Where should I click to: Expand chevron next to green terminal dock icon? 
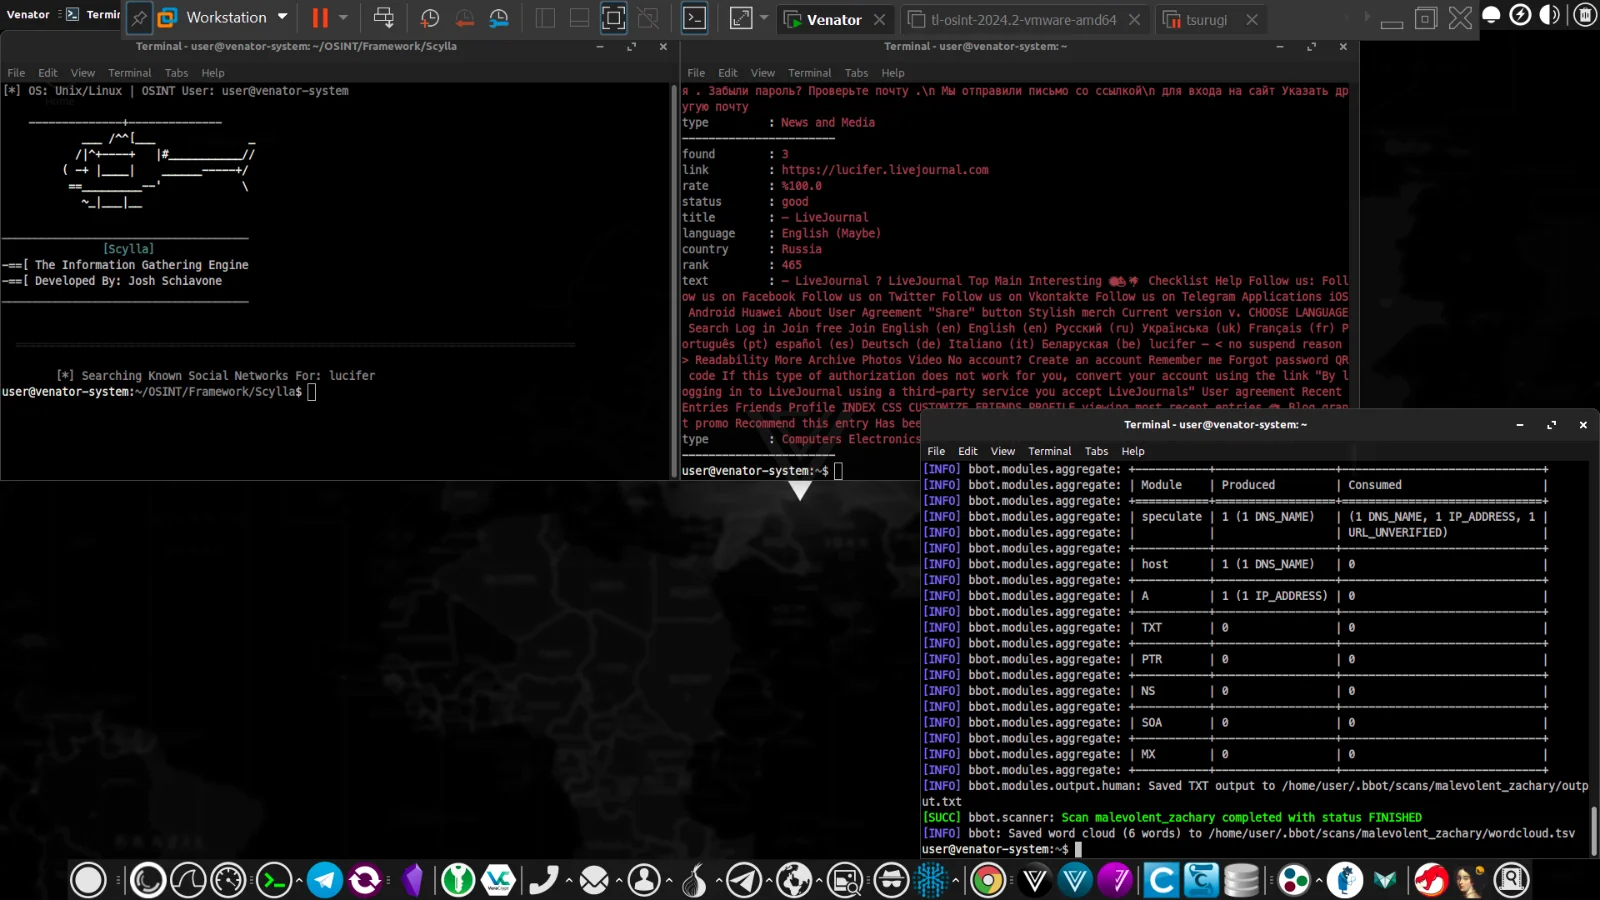pos(298,880)
